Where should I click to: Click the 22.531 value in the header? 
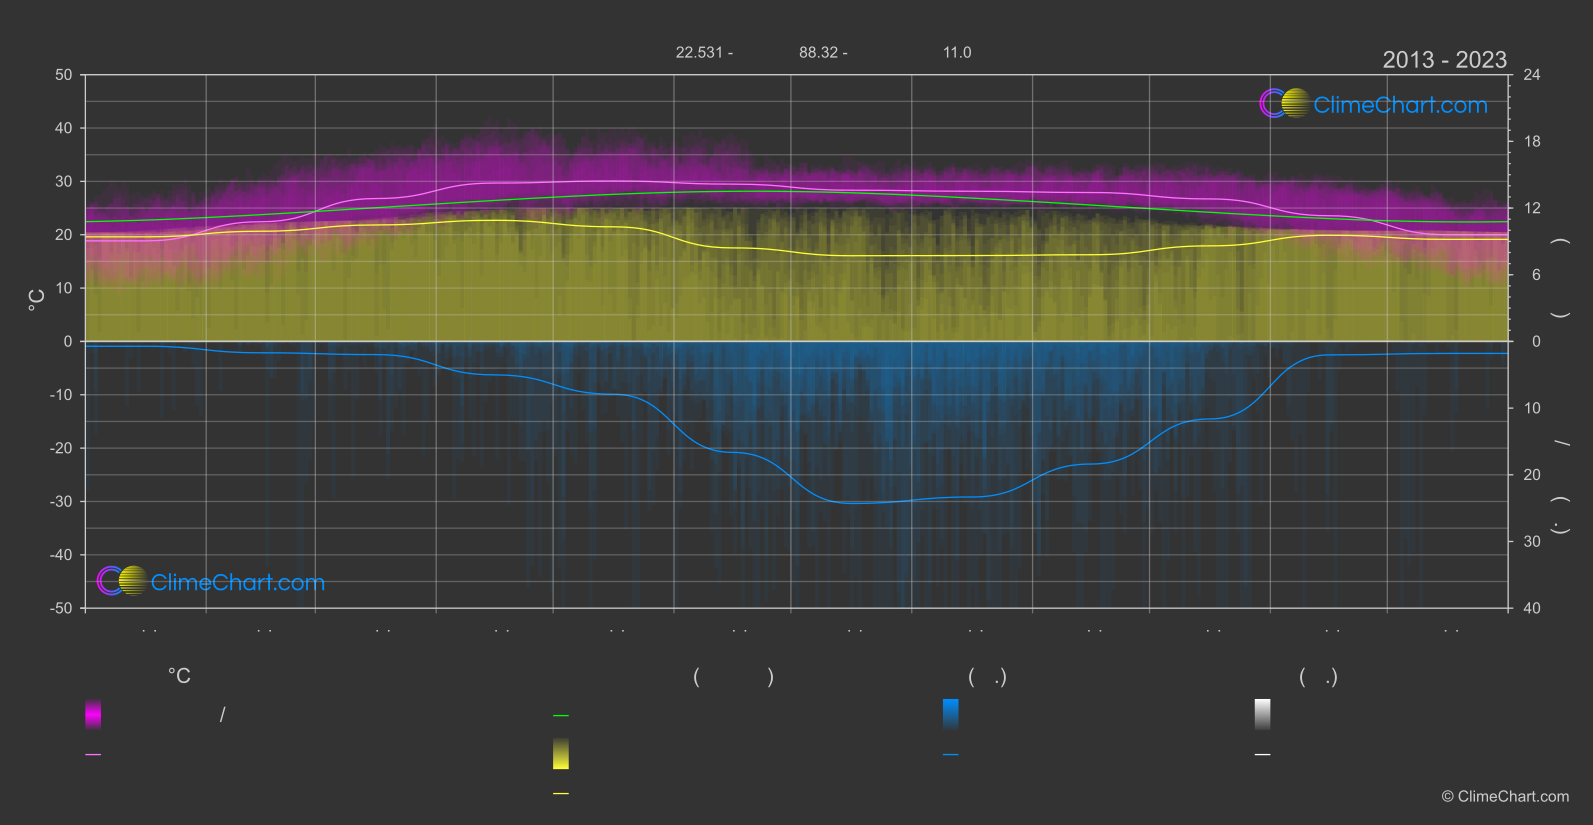pyautogui.click(x=699, y=52)
